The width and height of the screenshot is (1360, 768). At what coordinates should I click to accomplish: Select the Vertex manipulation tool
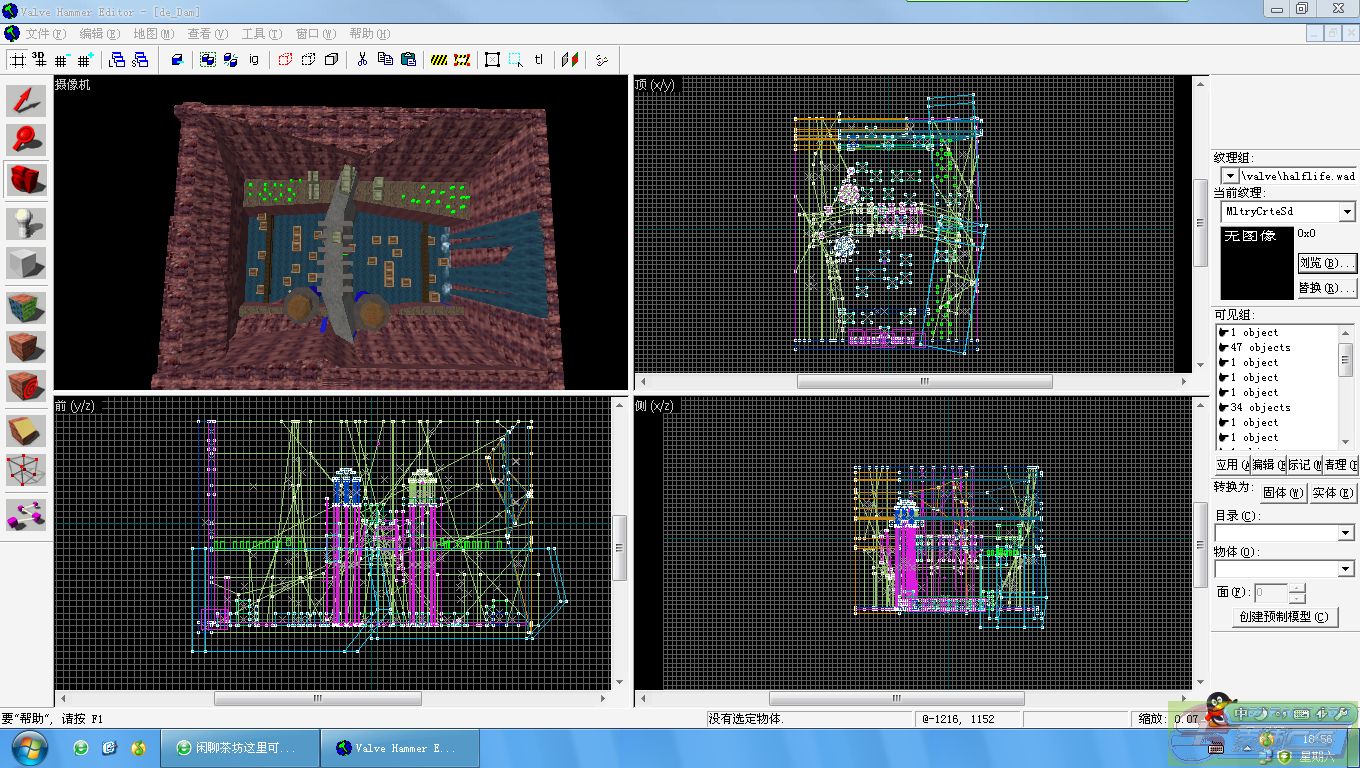(27, 471)
